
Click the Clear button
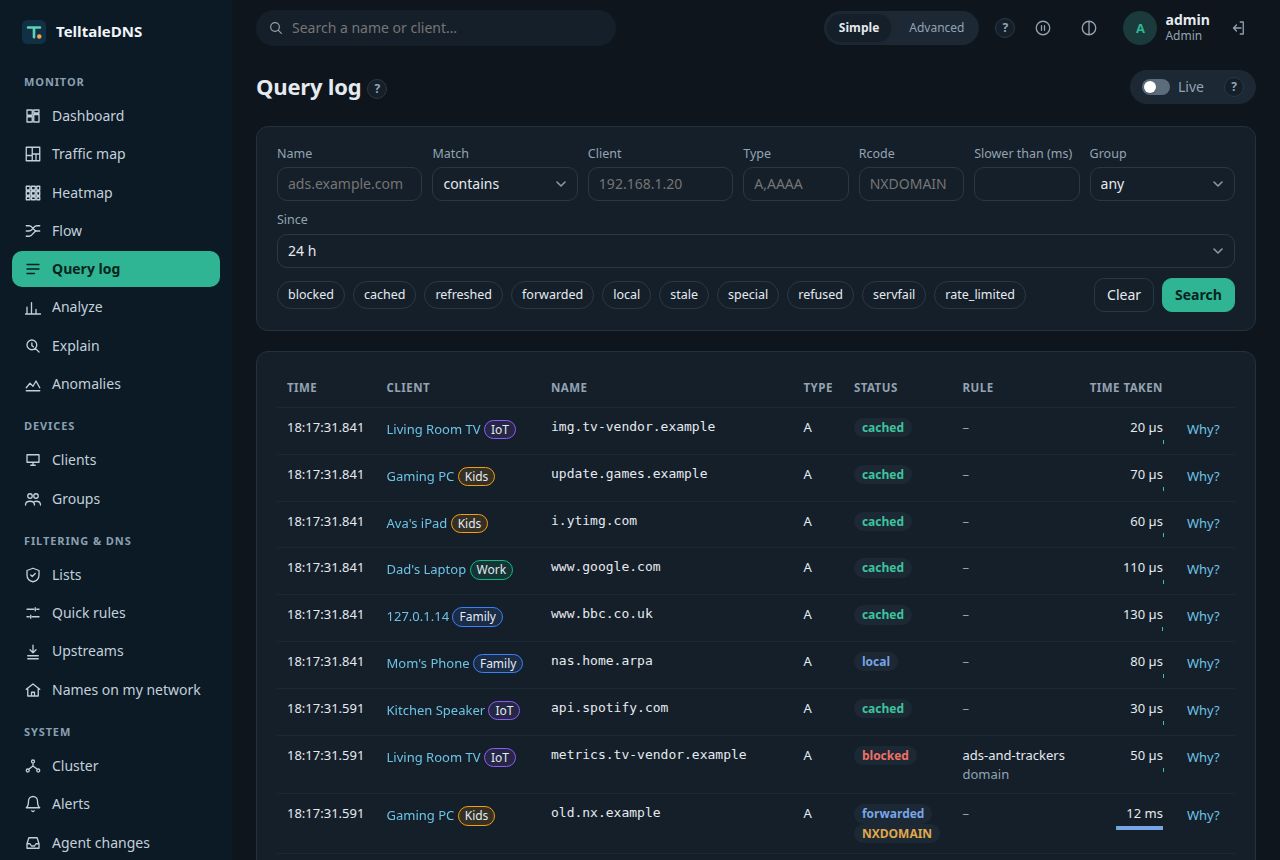coord(1123,295)
